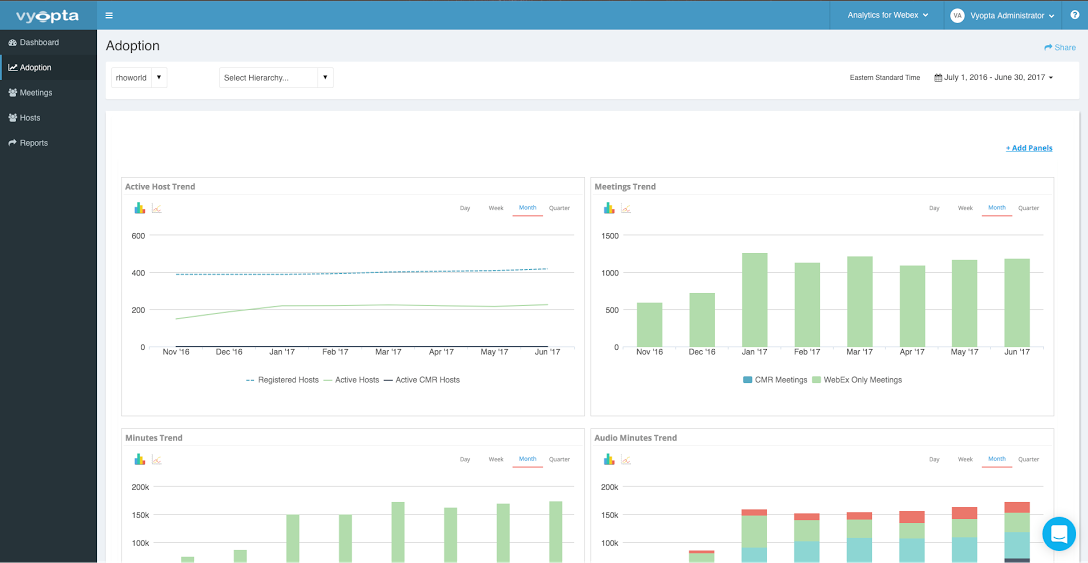The width and height of the screenshot is (1088, 563).
Task: Click the + Add Panels link
Action: pos(1029,148)
